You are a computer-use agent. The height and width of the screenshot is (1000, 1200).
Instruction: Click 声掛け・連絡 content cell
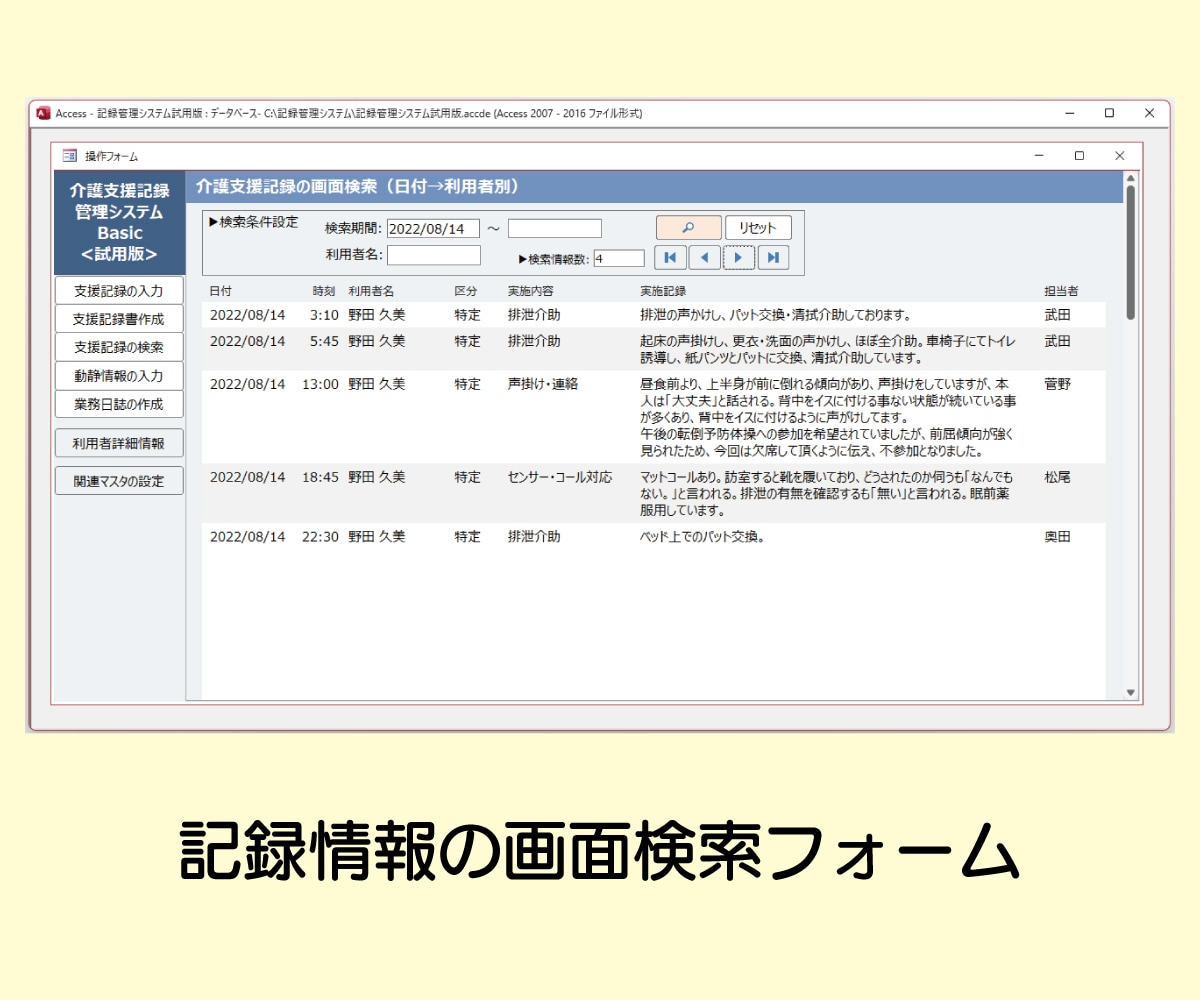coord(543,384)
